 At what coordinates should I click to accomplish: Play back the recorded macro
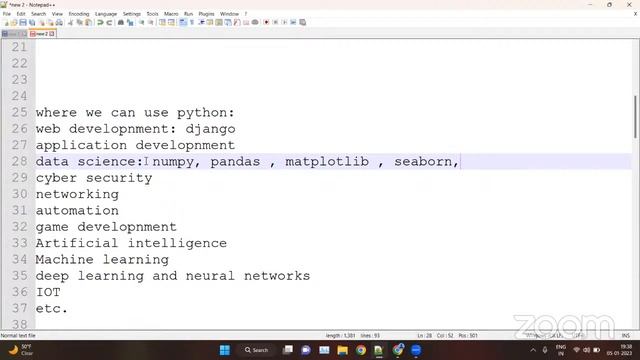(x=284, y=22)
